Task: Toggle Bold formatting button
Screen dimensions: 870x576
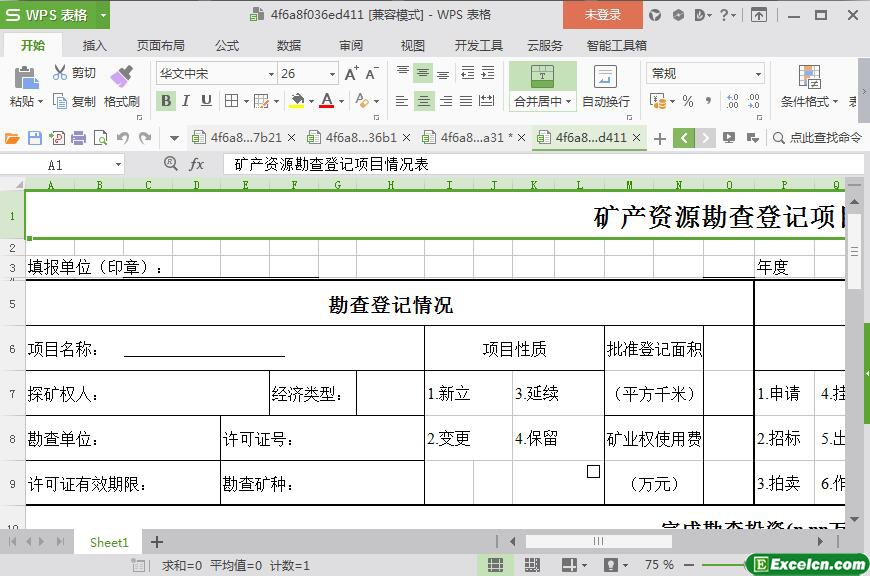Action: [x=166, y=101]
